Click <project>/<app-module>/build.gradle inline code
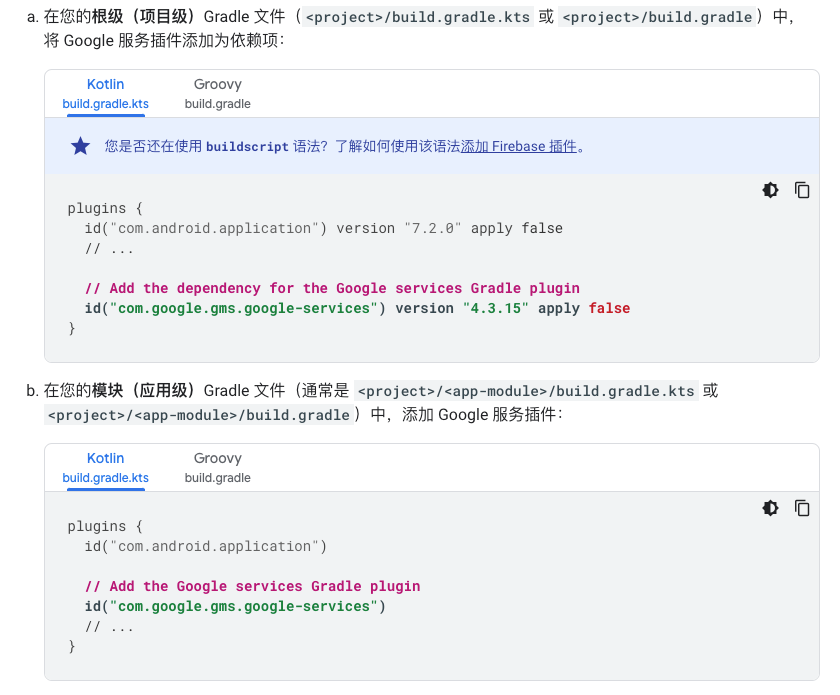 click(199, 415)
